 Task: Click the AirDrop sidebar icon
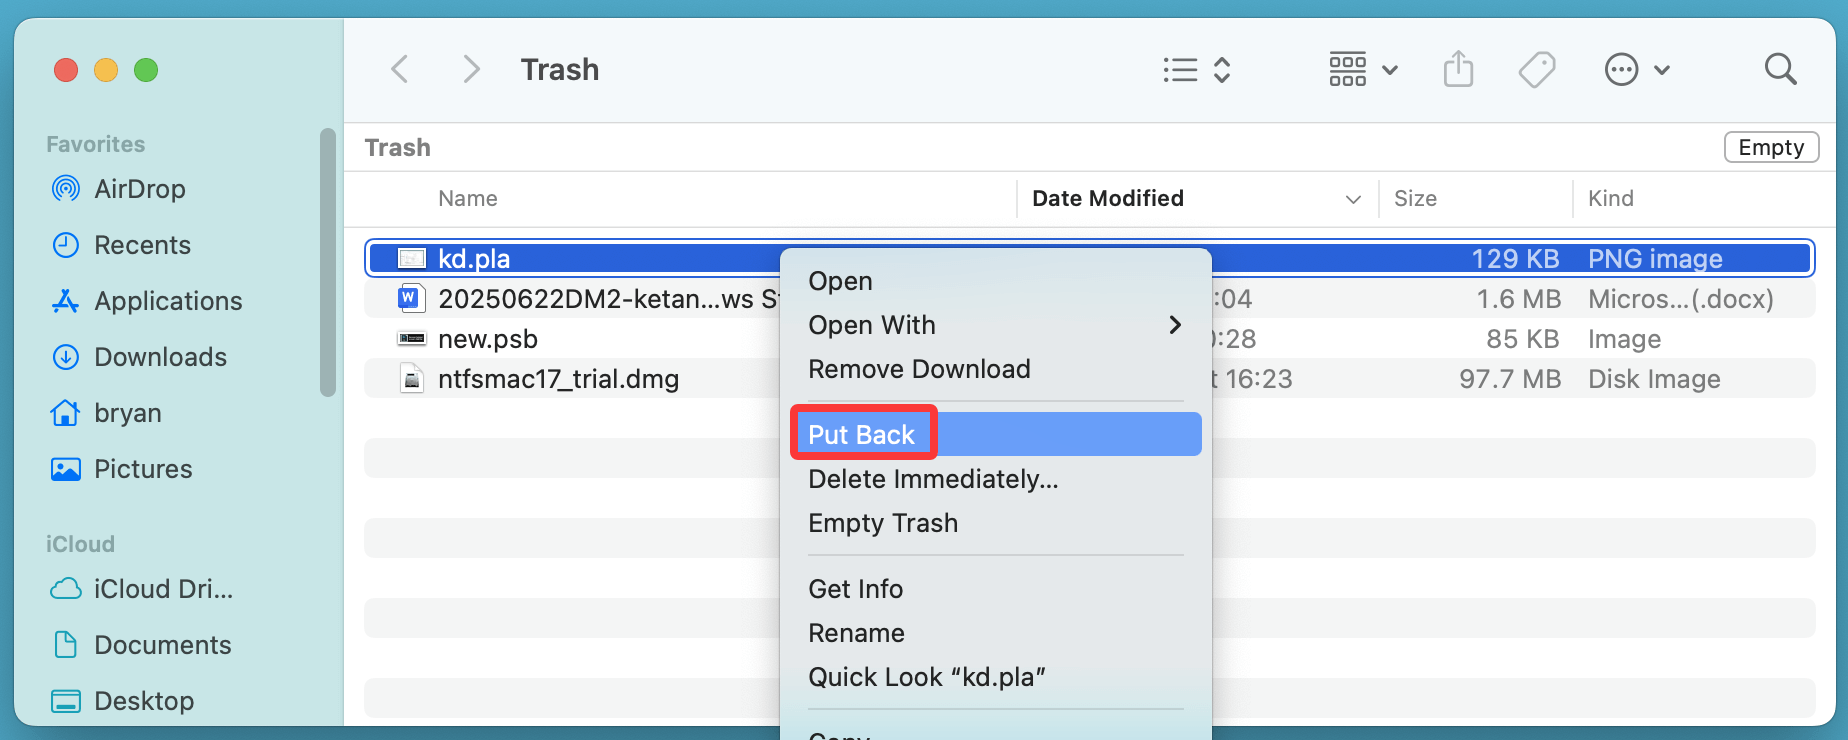pos(66,188)
